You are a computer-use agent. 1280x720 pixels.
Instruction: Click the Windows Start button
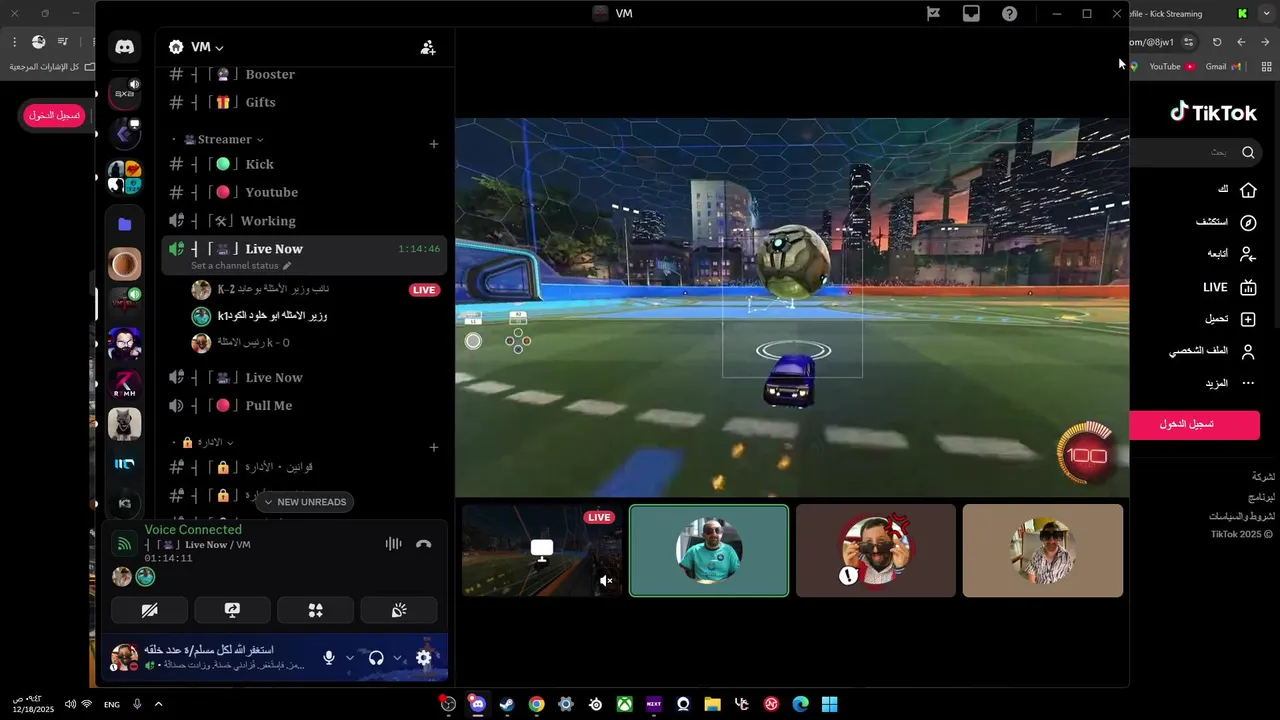tap(829, 704)
